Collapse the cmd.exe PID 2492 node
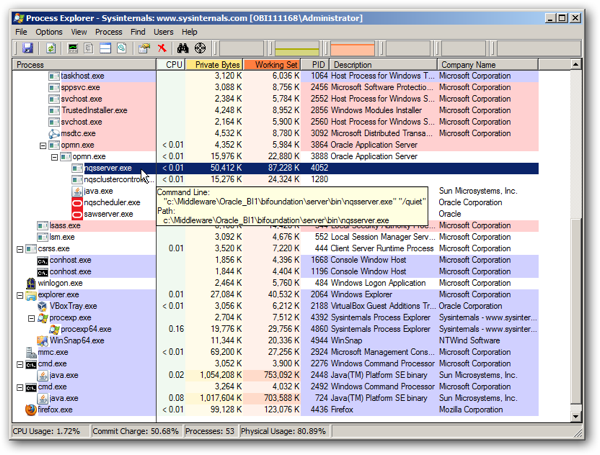This screenshot has width=600, height=455. point(20,387)
